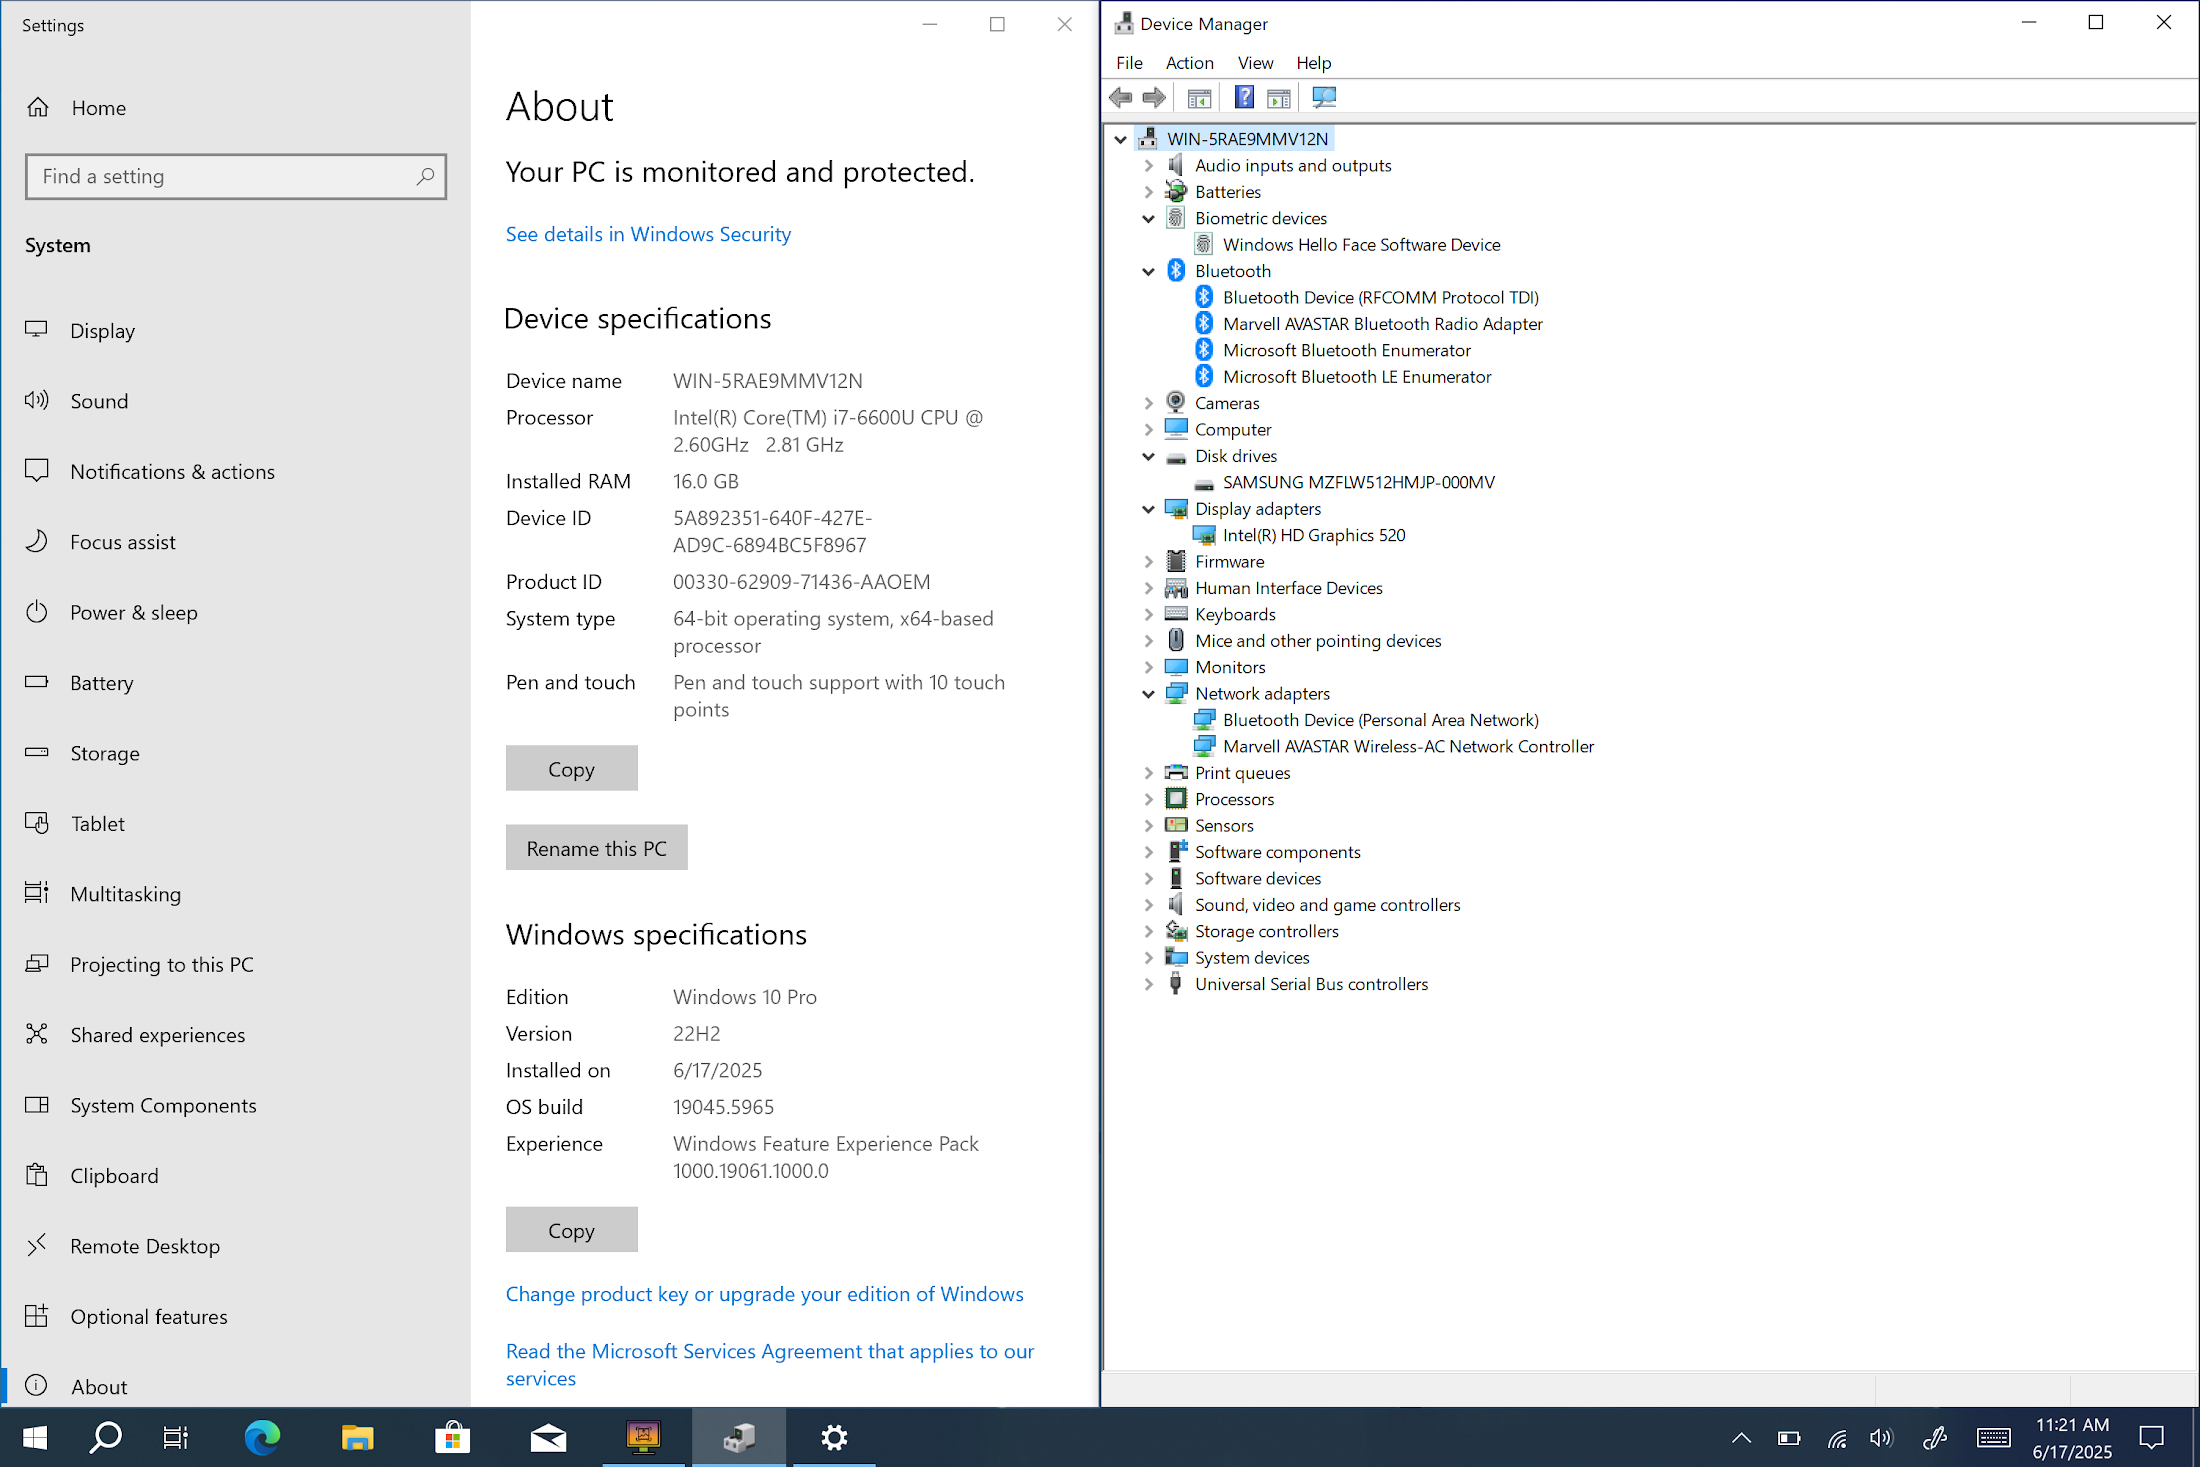Click the volume icon in system tray

point(1881,1438)
